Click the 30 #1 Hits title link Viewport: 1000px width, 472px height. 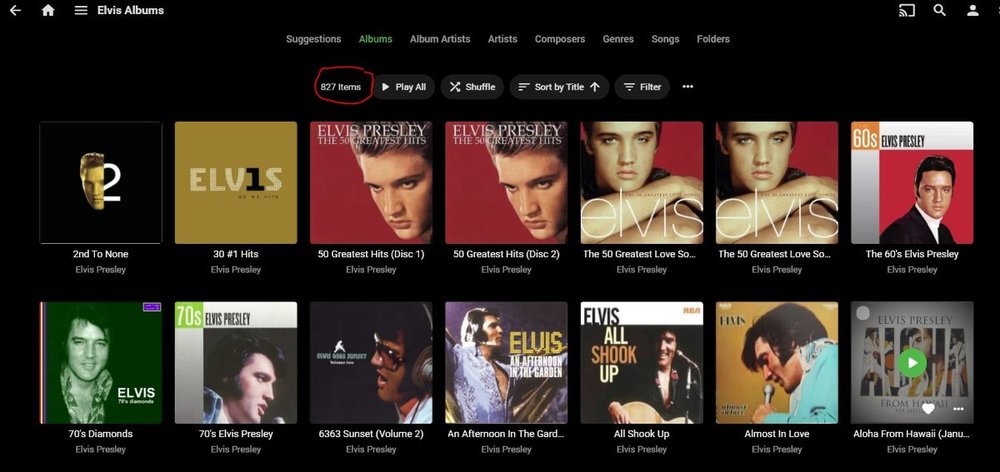click(236, 254)
